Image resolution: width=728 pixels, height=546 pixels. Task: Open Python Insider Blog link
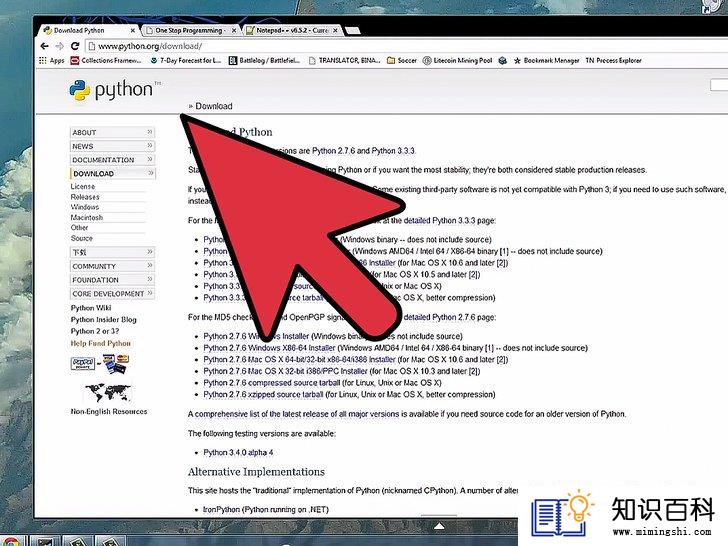point(104,319)
